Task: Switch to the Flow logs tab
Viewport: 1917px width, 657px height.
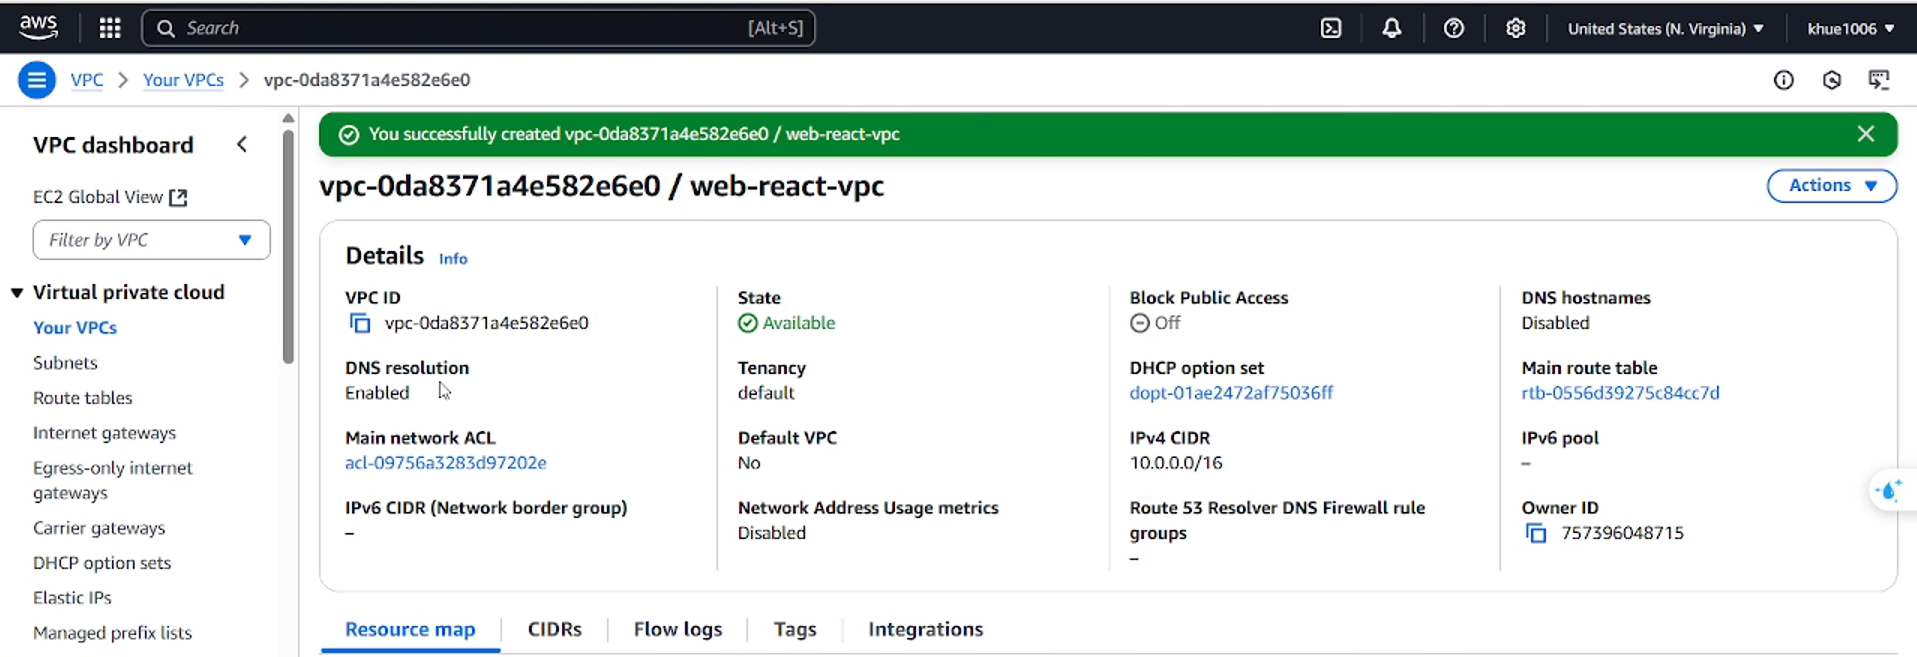Action: 678,630
